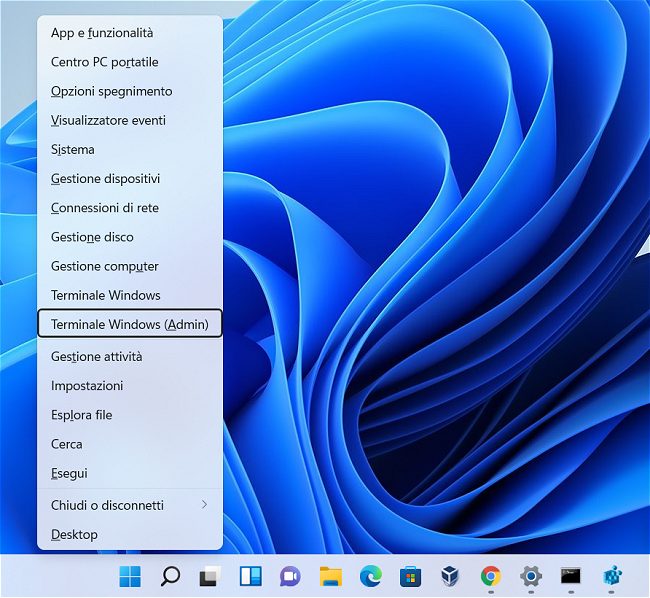Click the blue cubes icon in taskbar

pos(612,576)
